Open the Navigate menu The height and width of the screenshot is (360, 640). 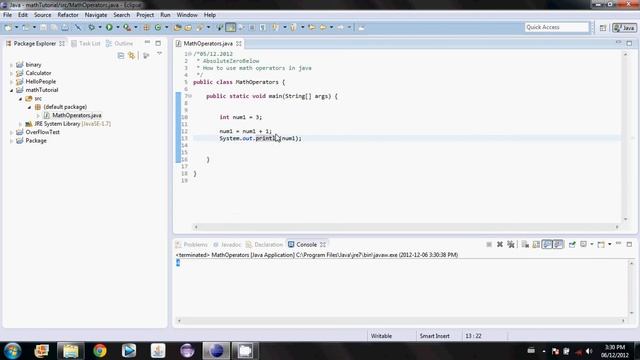(96, 15)
